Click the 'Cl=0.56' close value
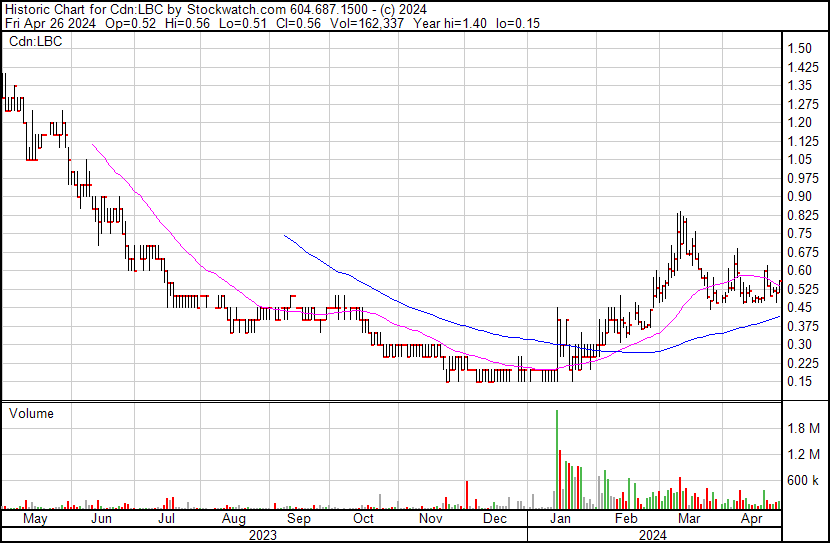Screen dimensions: 830x543 (x=298, y=23)
